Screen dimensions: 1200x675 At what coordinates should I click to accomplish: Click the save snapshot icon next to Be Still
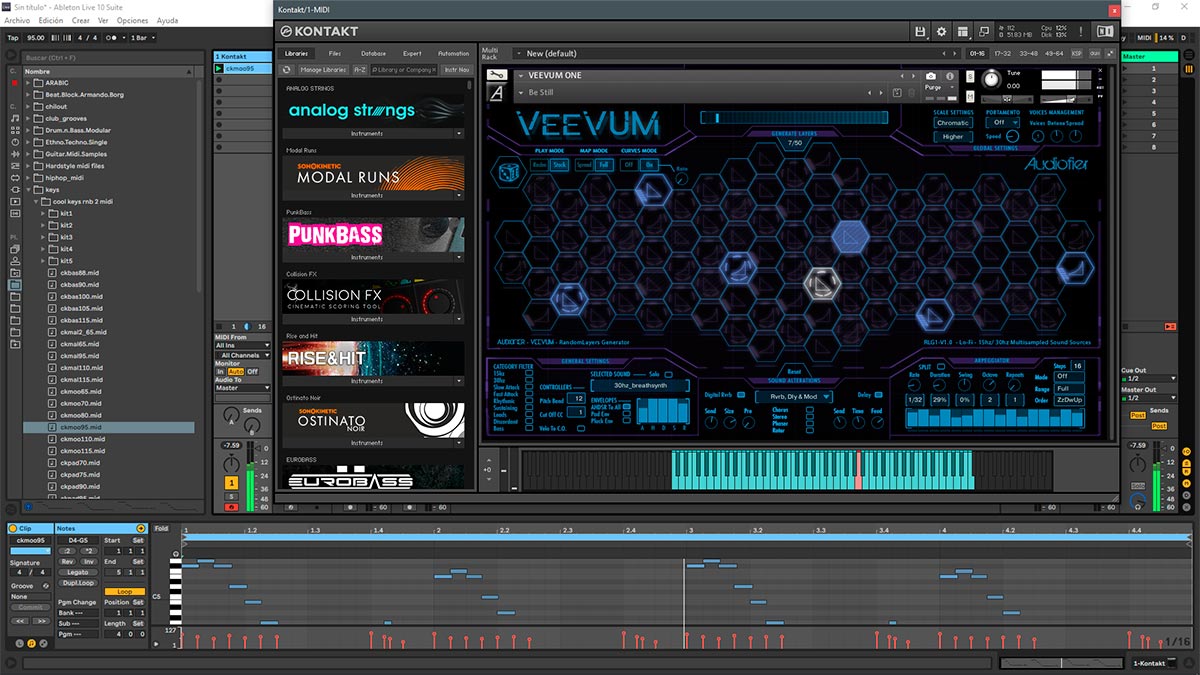pyautogui.click(x=897, y=93)
